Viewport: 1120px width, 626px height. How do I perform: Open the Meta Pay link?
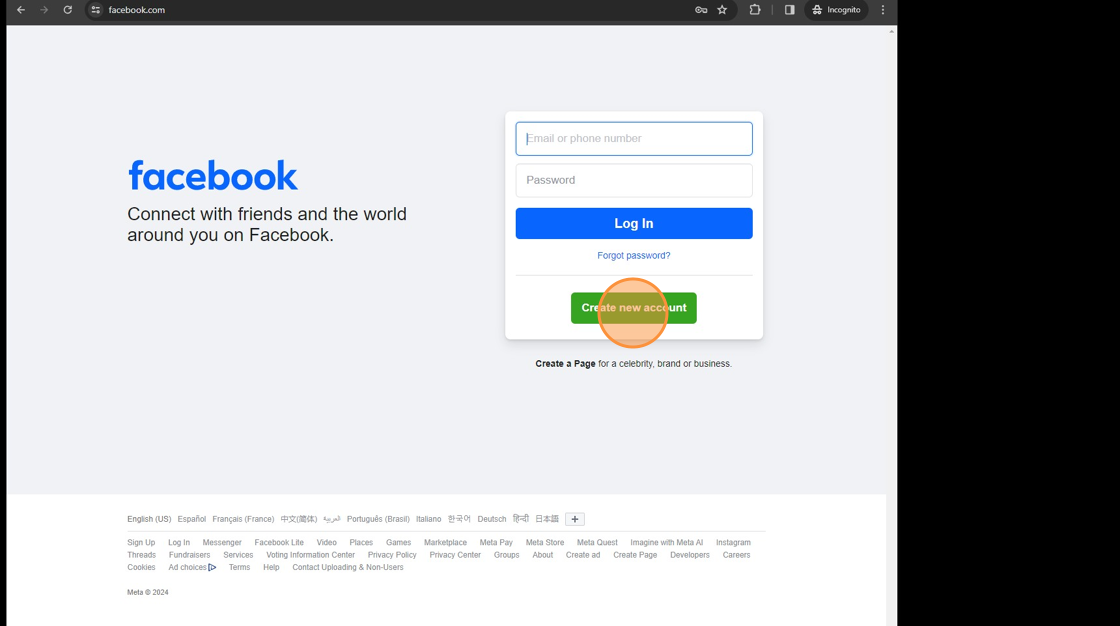(496, 543)
